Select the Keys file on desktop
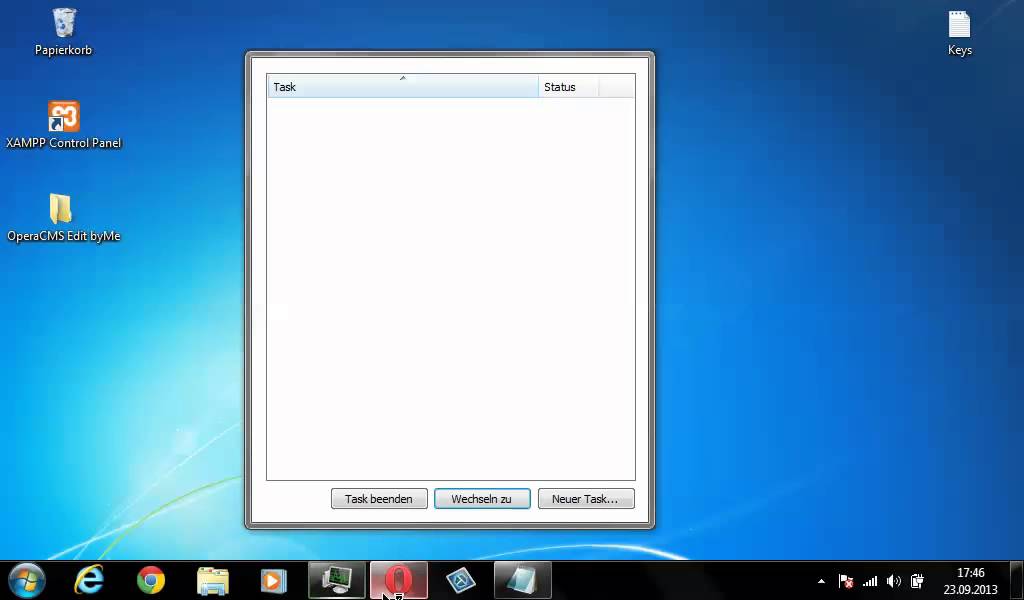This screenshot has width=1024, height=600. pos(959,33)
